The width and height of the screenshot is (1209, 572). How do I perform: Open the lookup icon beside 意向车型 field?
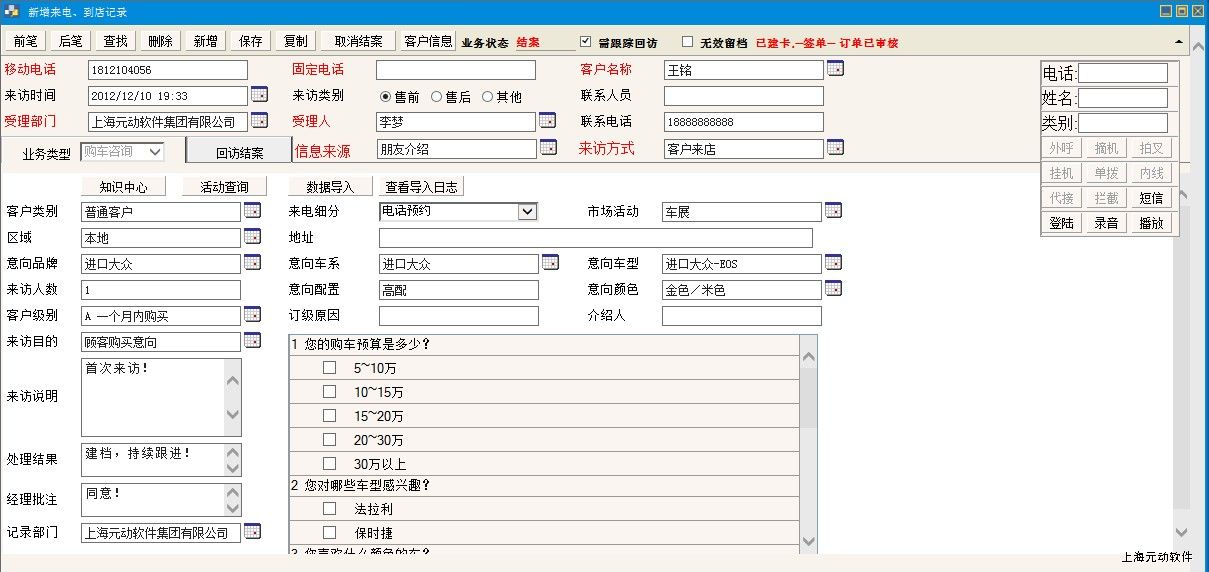(833, 263)
